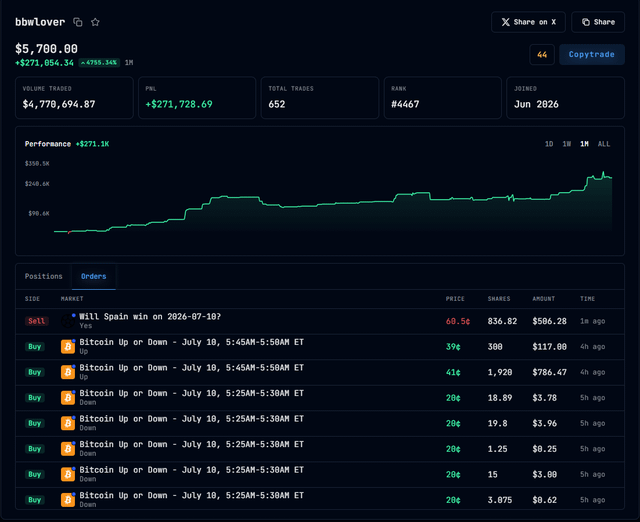The image size is (640, 522).
Task: Share profile on X
Action: 528,22
